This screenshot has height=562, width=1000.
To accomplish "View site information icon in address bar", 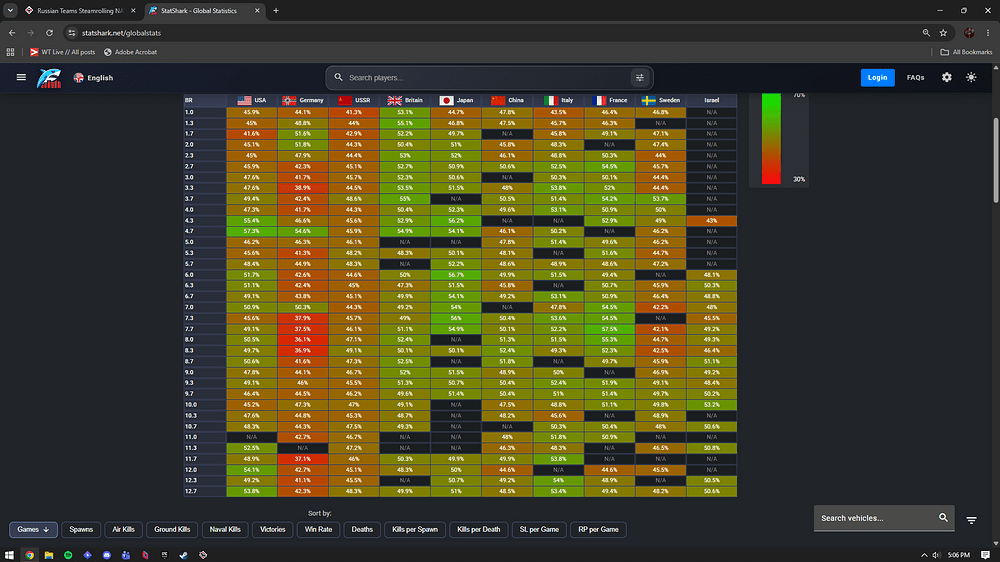I will coord(72,33).
